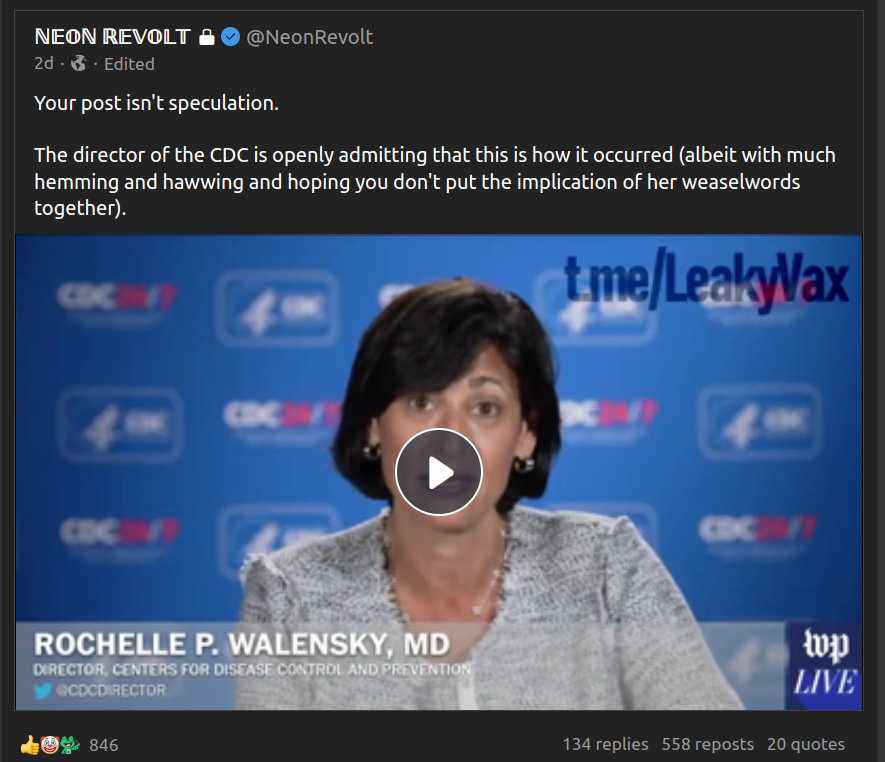View the 558 reposts list
Viewport: 885px width, 762px height.
coord(708,745)
